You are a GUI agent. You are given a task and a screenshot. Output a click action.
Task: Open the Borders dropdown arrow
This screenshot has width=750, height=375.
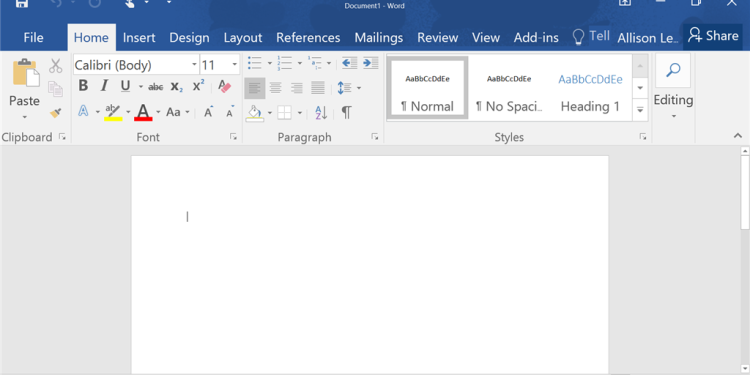pos(300,113)
